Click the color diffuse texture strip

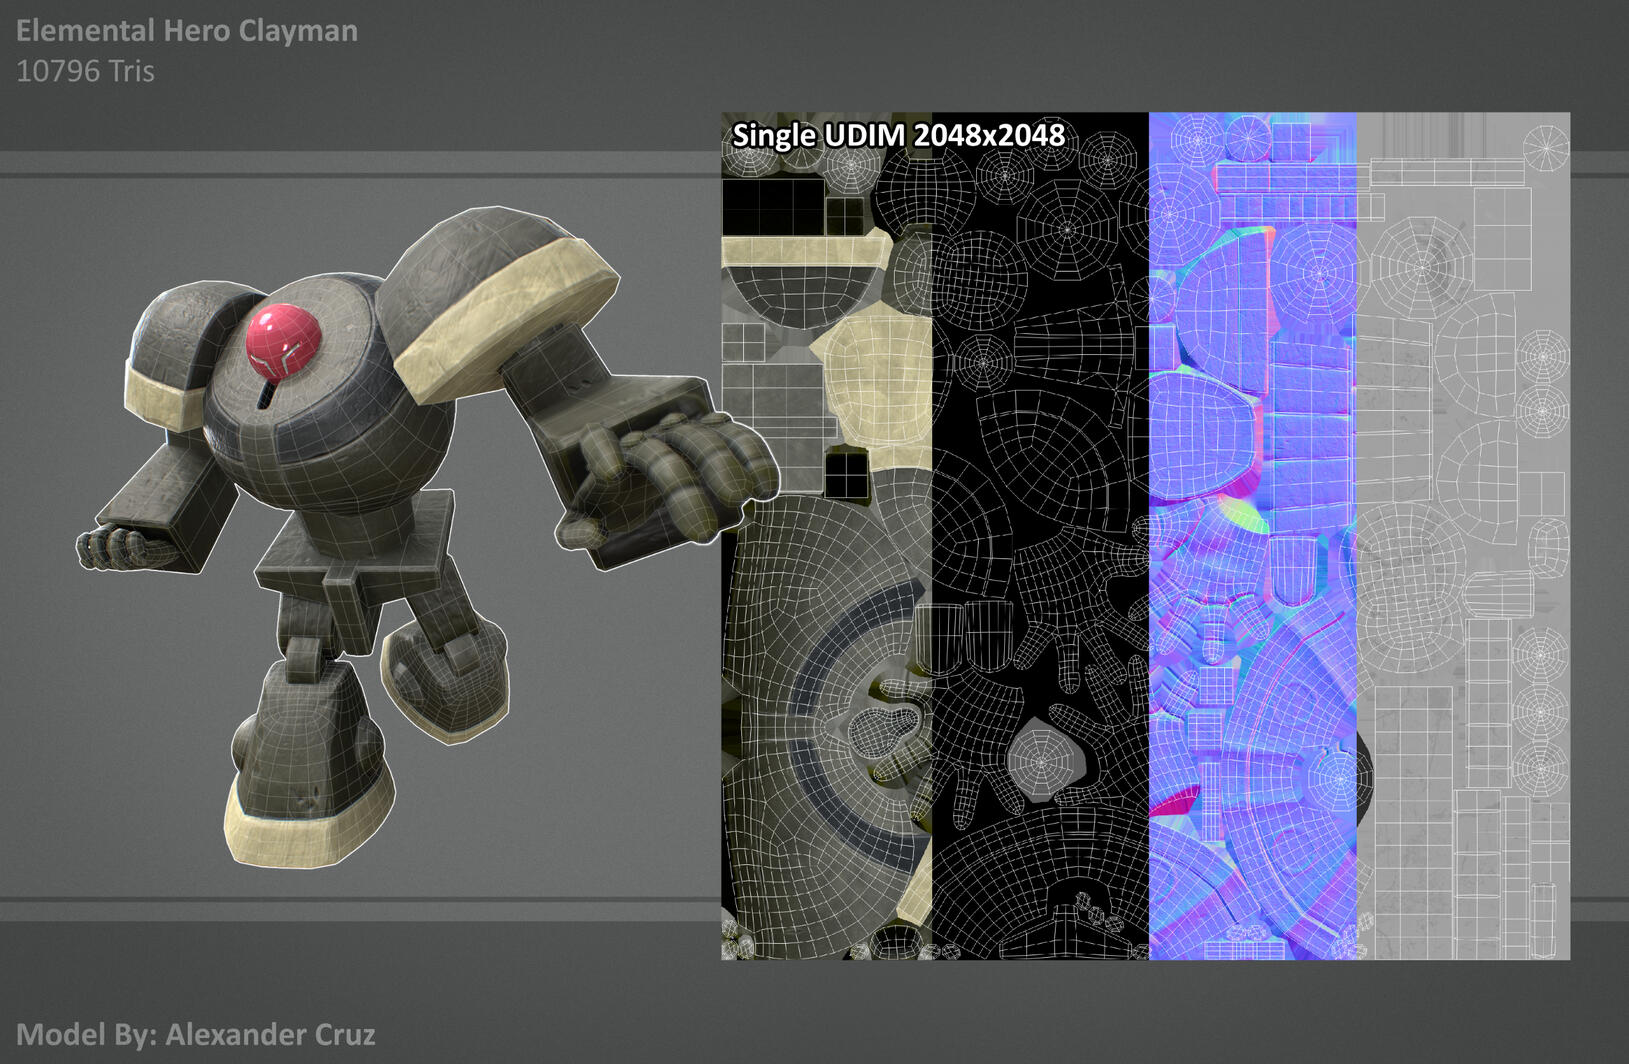(827, 536)
